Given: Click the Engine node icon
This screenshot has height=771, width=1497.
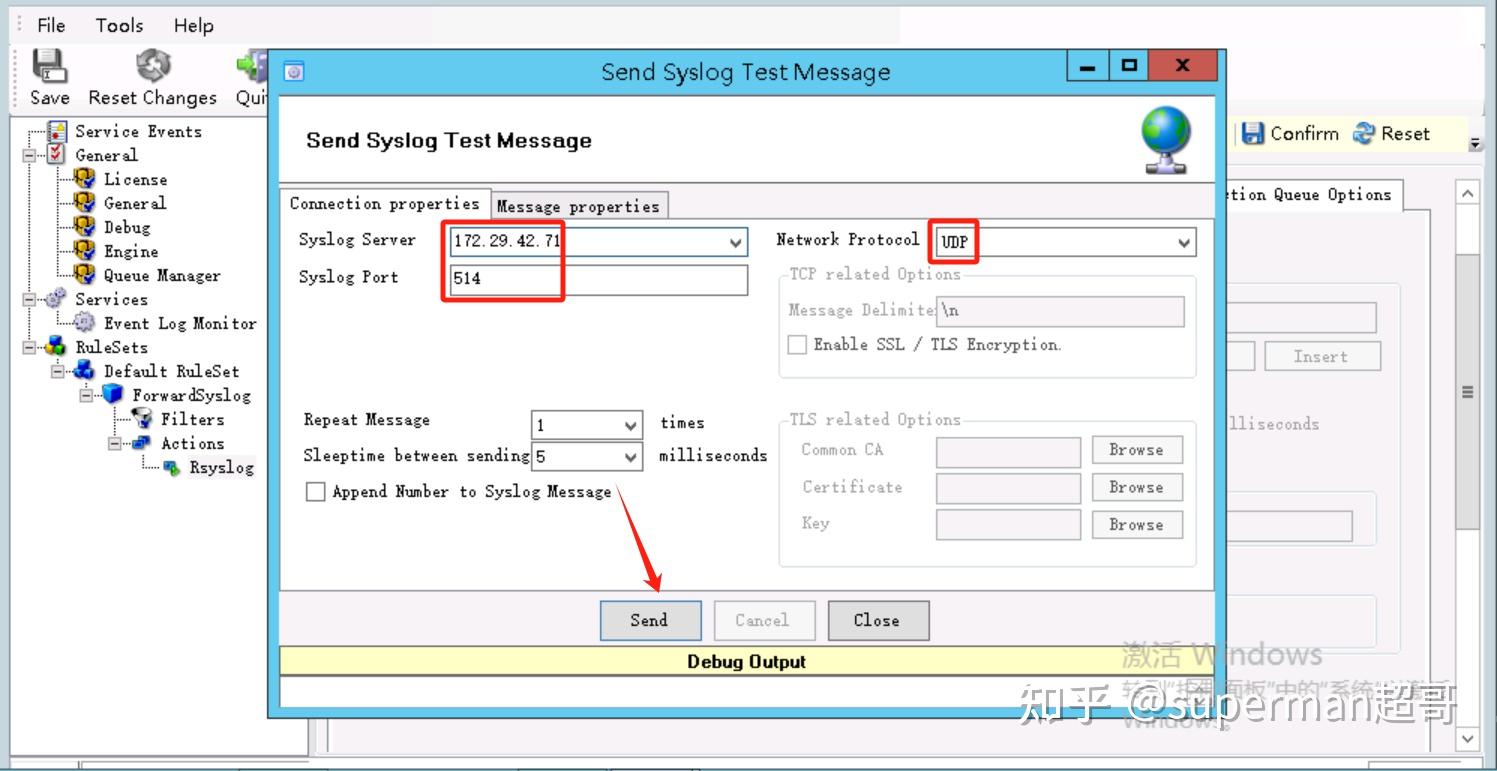Looking at the screenshot, I should click(85, 251).
